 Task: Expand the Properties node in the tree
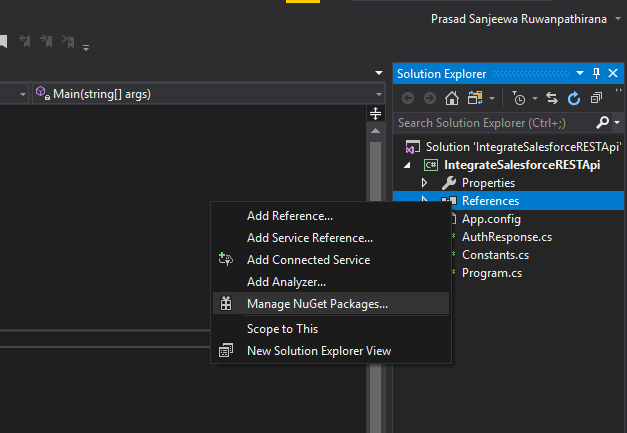425,183
